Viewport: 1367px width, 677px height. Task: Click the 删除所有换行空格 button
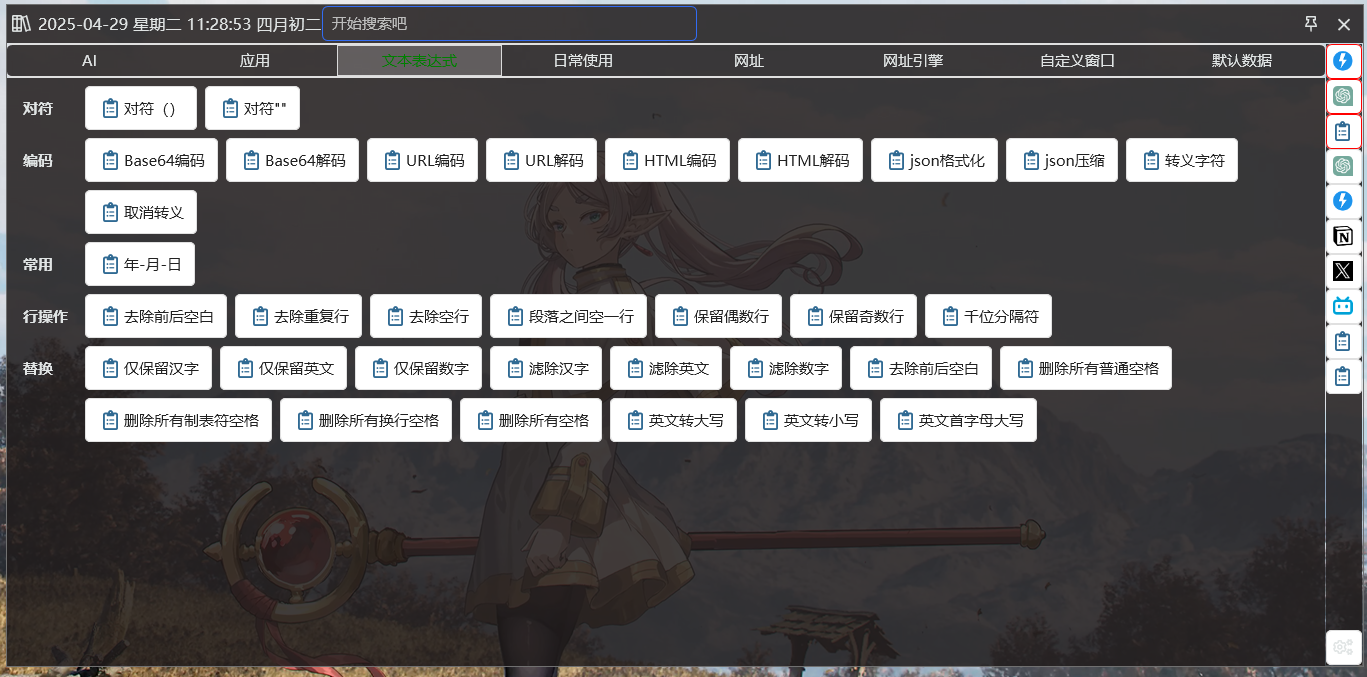[366, 420]
